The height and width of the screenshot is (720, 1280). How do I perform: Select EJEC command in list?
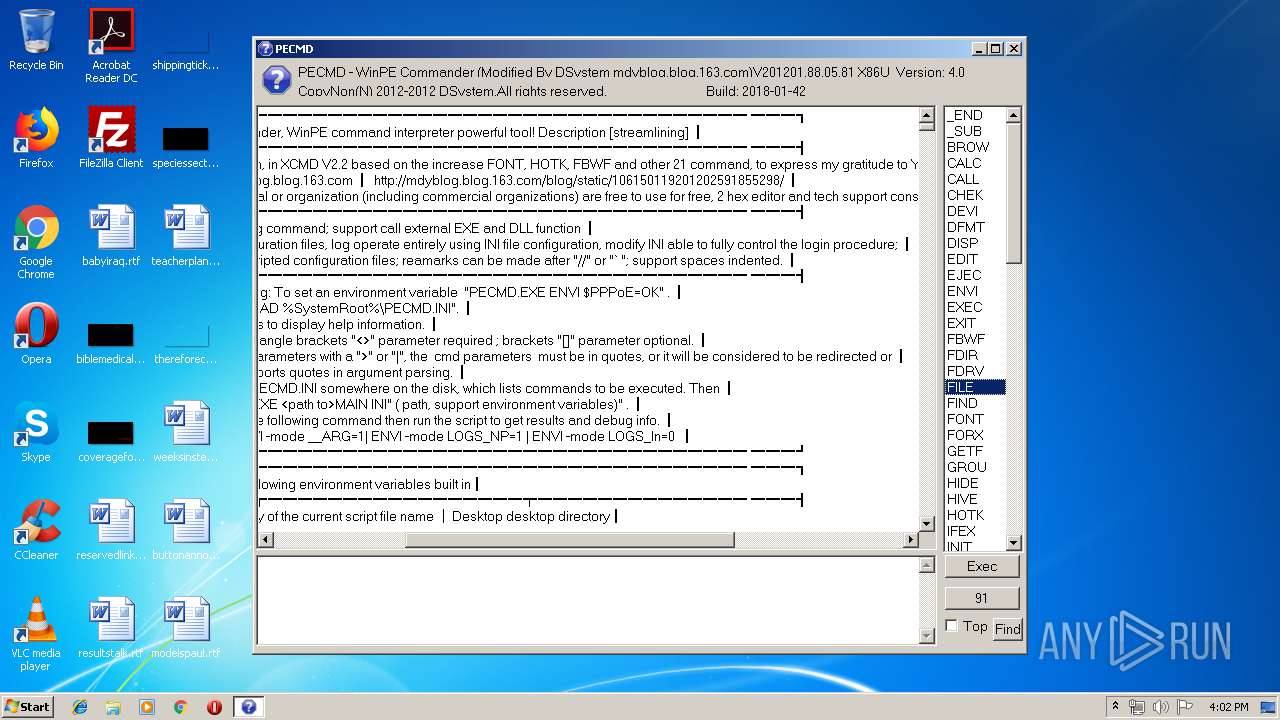click(975, 275)
